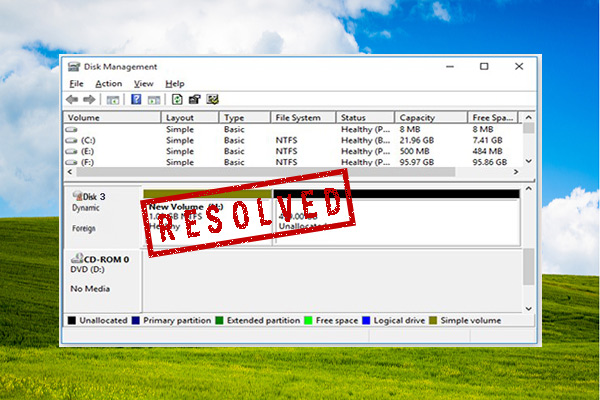Click the 484 MB free space cell

(x=487, y=152)
